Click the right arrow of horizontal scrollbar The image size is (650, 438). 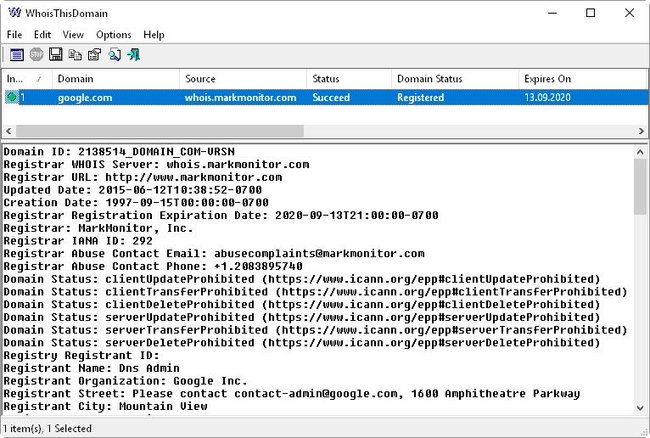(641, 131)
